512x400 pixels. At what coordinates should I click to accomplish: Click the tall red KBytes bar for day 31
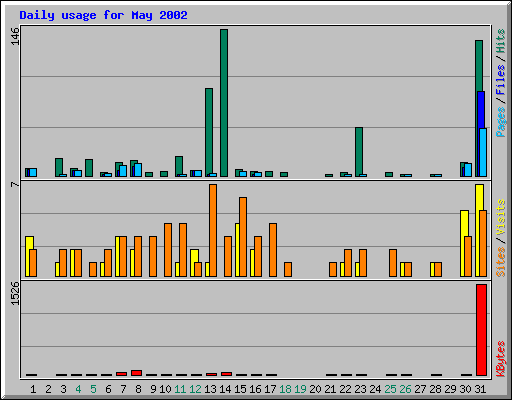pyautogui.click(x=482, y=330)
